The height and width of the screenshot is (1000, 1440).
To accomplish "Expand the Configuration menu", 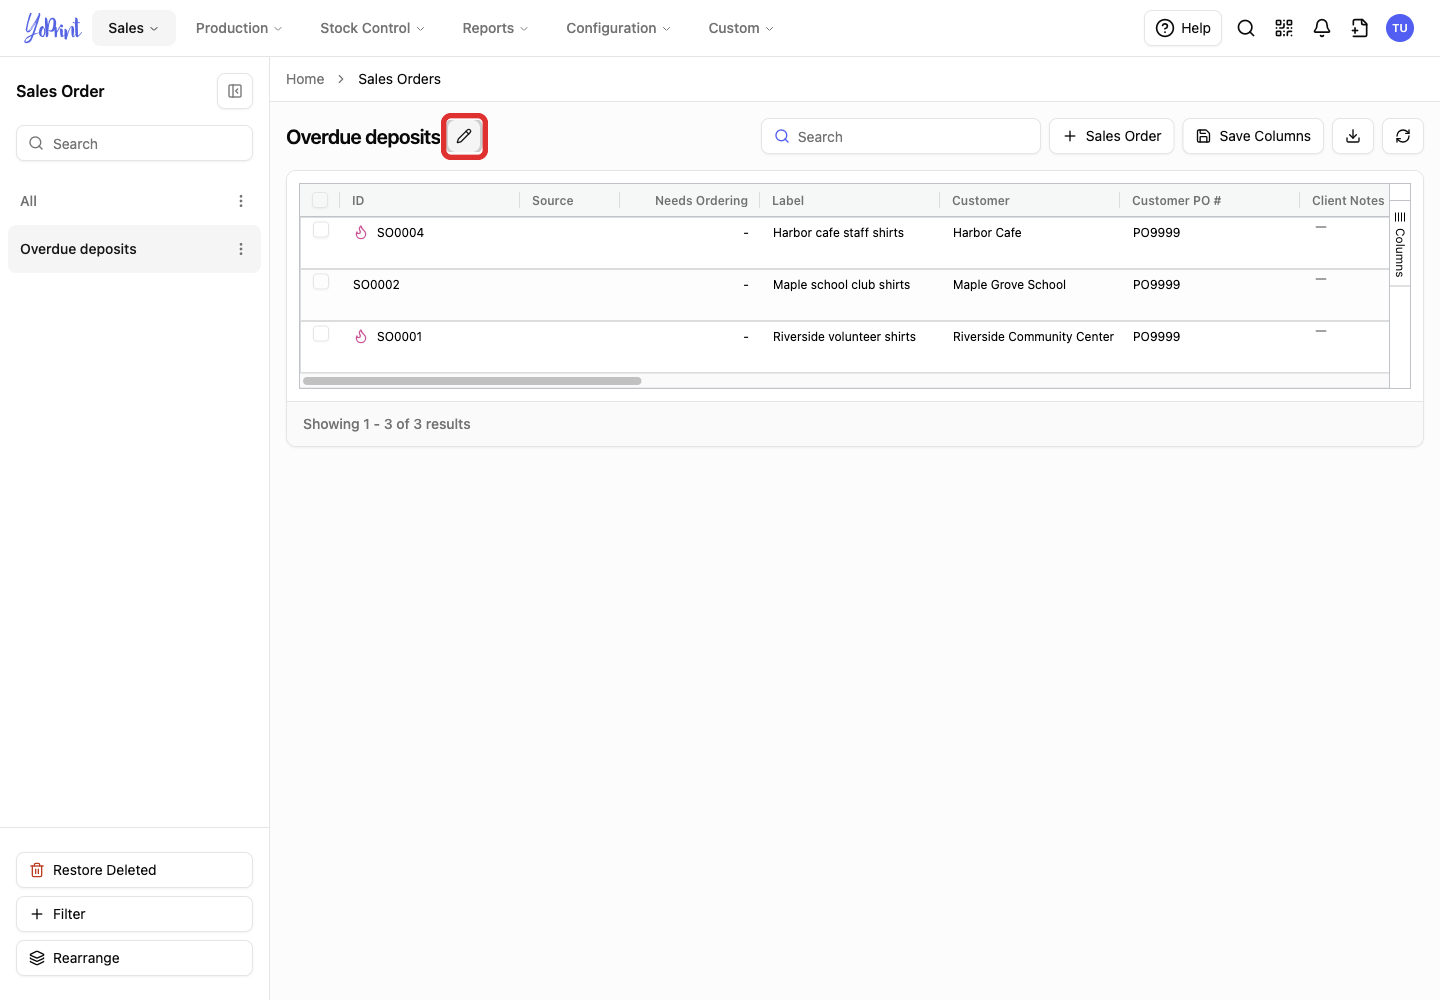I will click(618, 28).
